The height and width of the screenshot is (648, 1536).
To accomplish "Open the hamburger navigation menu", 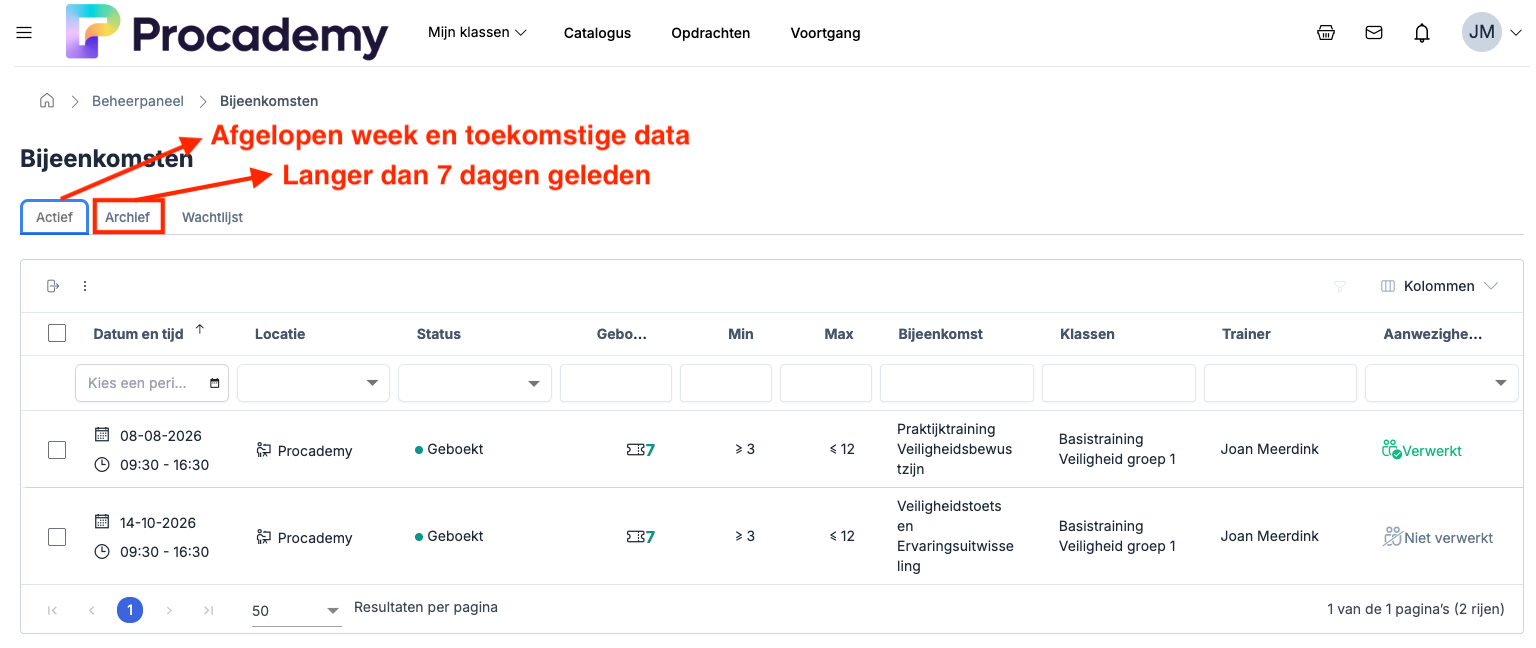I will (25, 33).
